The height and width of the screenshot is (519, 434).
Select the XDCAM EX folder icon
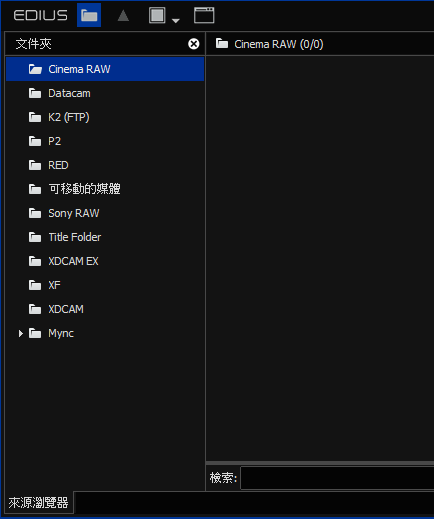pos(35,261)
